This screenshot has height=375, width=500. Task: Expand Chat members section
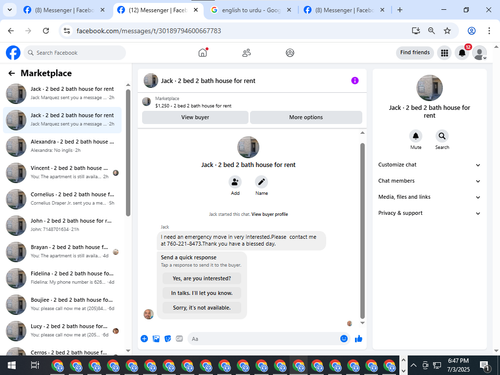[429, 181]
